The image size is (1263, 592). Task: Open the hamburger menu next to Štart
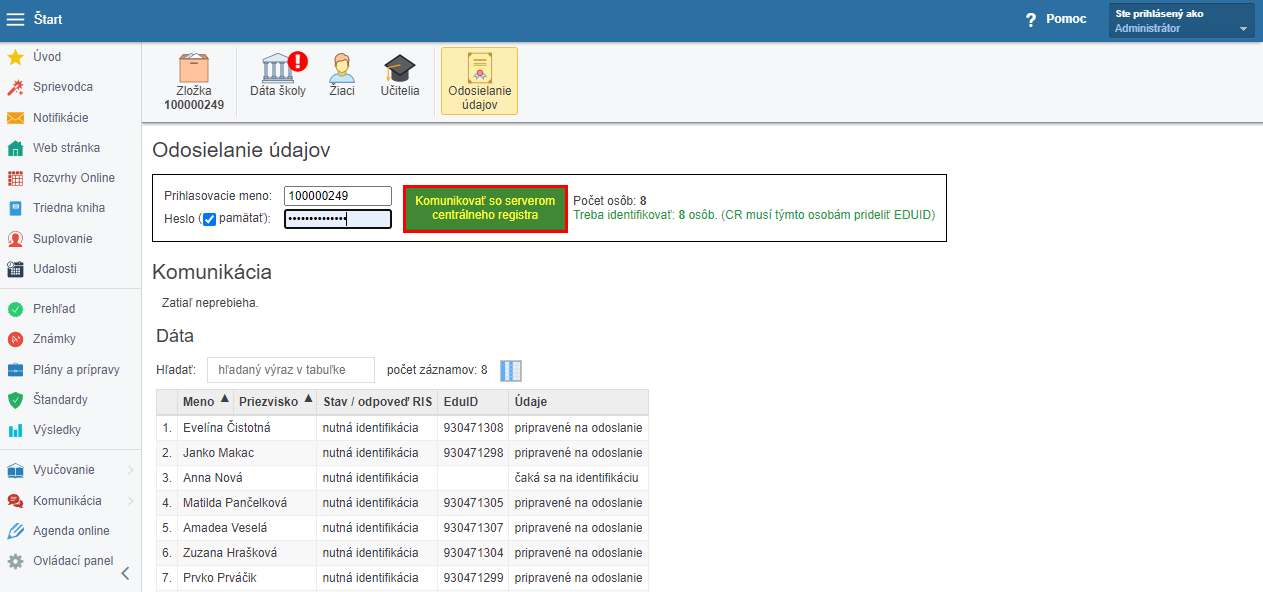15,19
